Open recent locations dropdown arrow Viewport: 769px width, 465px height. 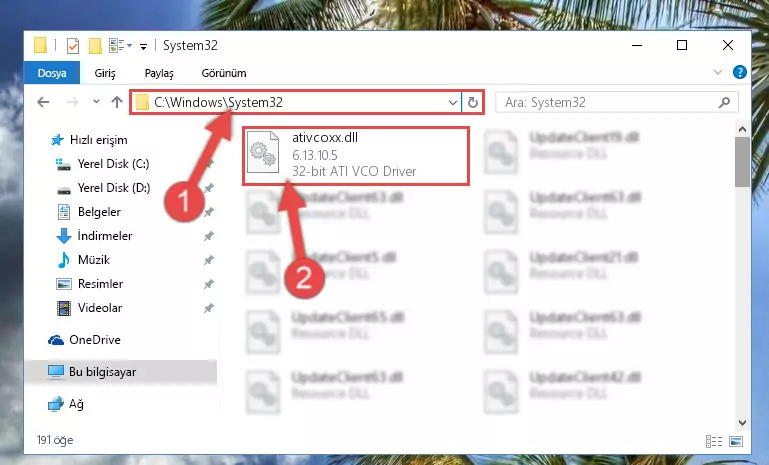[x=96, y=102]
